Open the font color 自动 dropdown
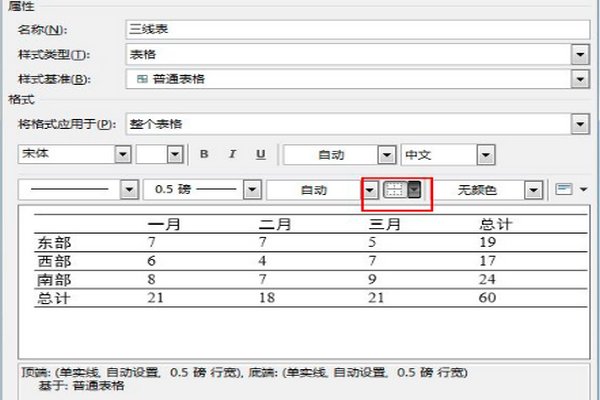This screenshot has height=400, width=600. [386, 155]
